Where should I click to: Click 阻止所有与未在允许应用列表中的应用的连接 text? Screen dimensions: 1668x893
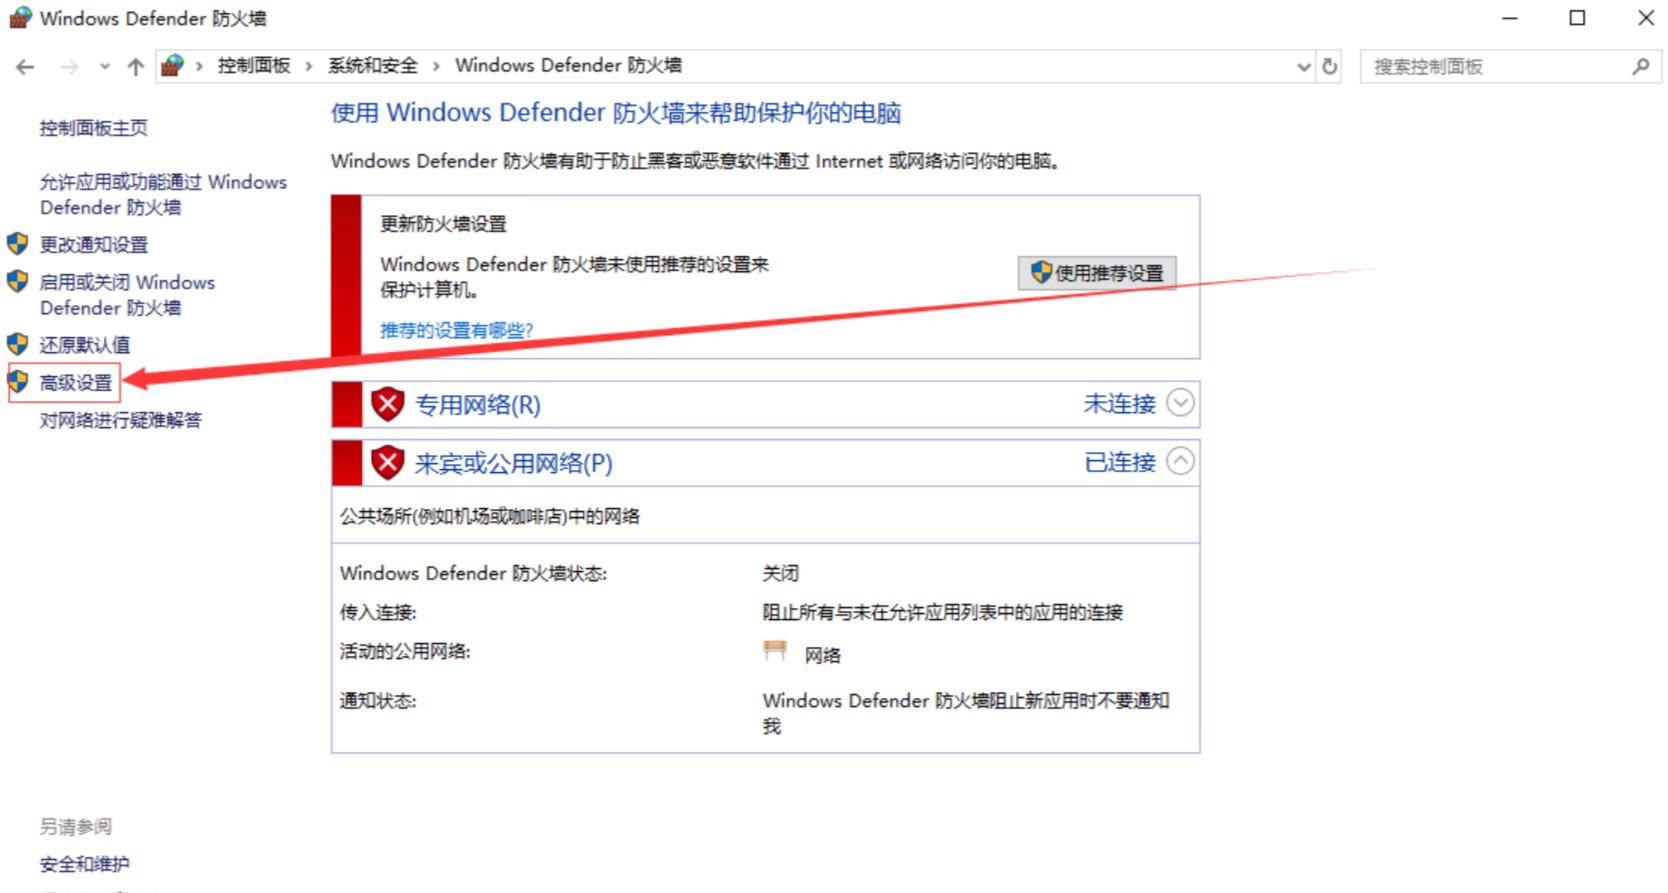tap(943, 612)
